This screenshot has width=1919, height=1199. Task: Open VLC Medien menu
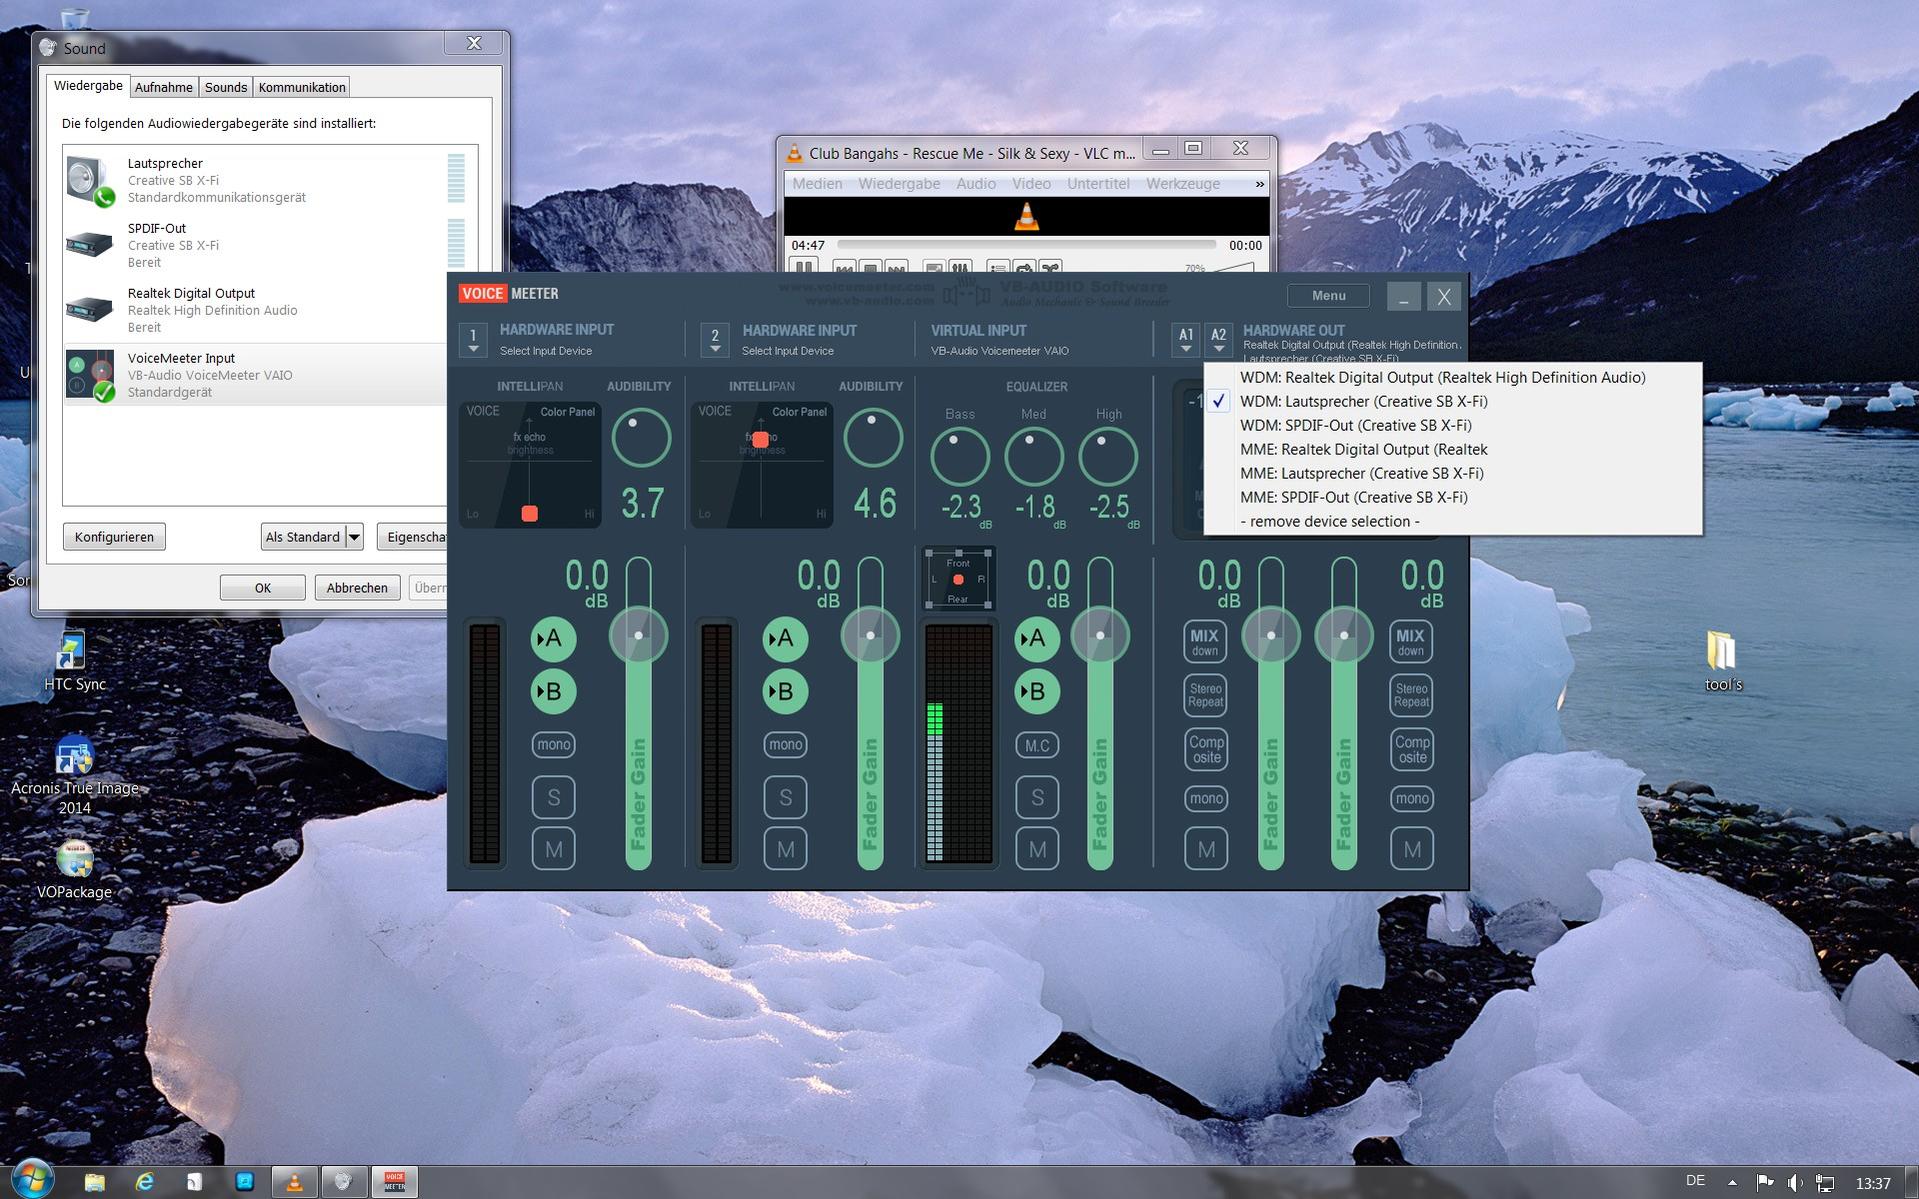(817, 184)
